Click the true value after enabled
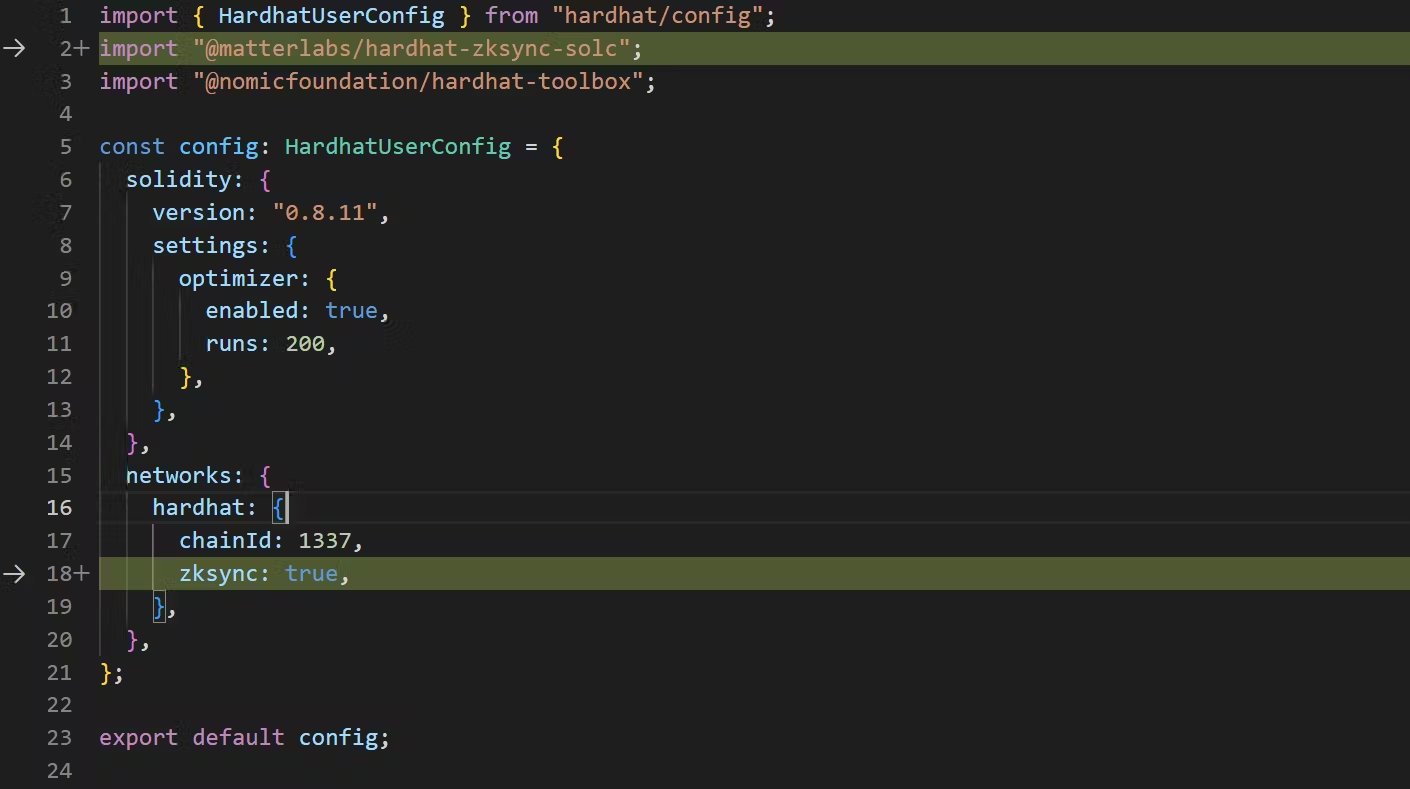The height and width of the screenshot is (789, 1410). (351, 311)
